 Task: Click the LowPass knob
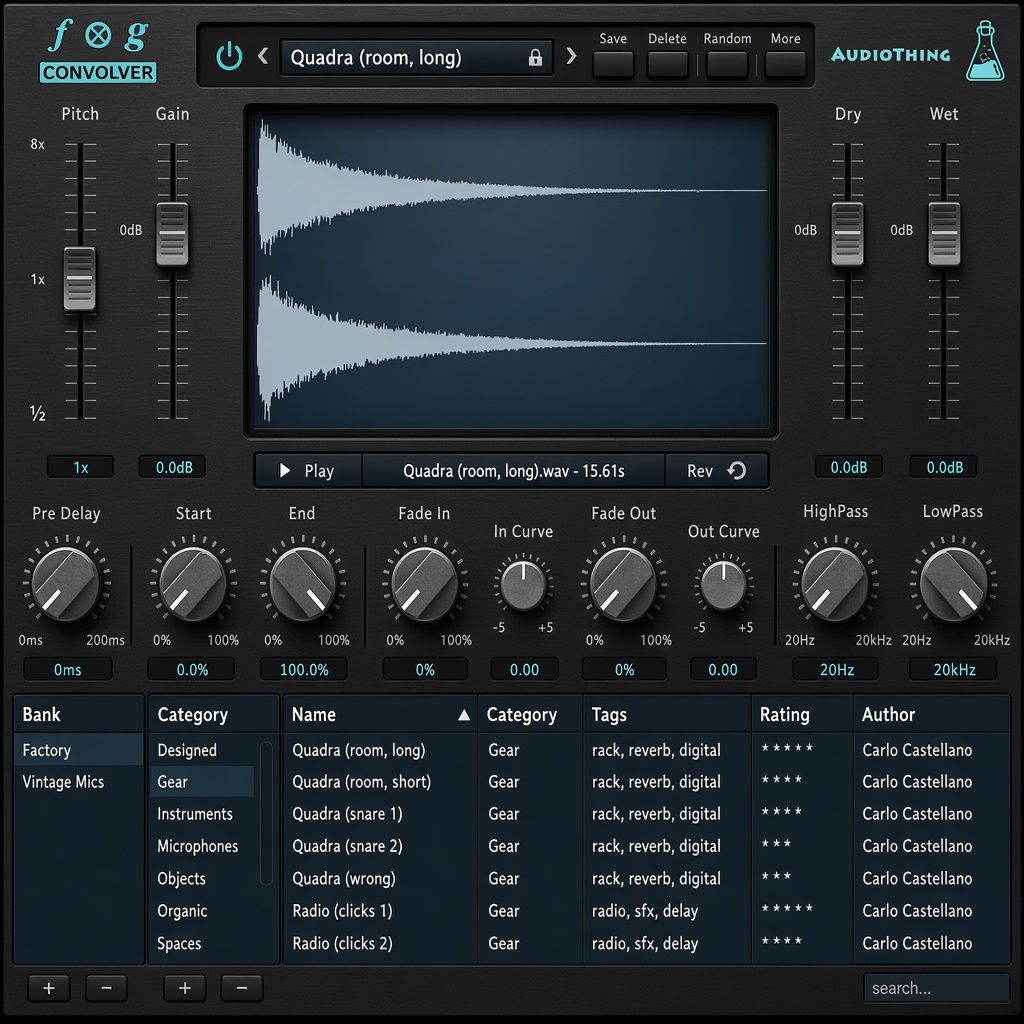[x=953, y=584]
